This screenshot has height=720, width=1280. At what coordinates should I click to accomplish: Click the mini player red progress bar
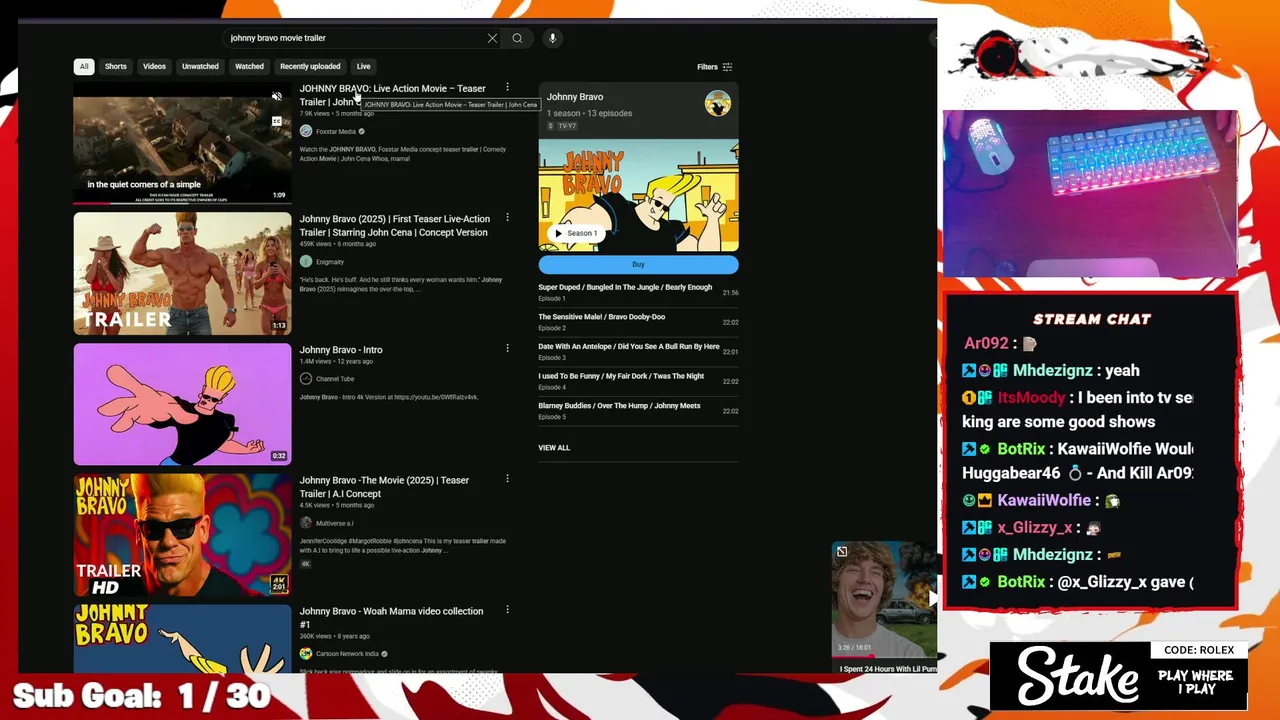[x=884, y=658]
